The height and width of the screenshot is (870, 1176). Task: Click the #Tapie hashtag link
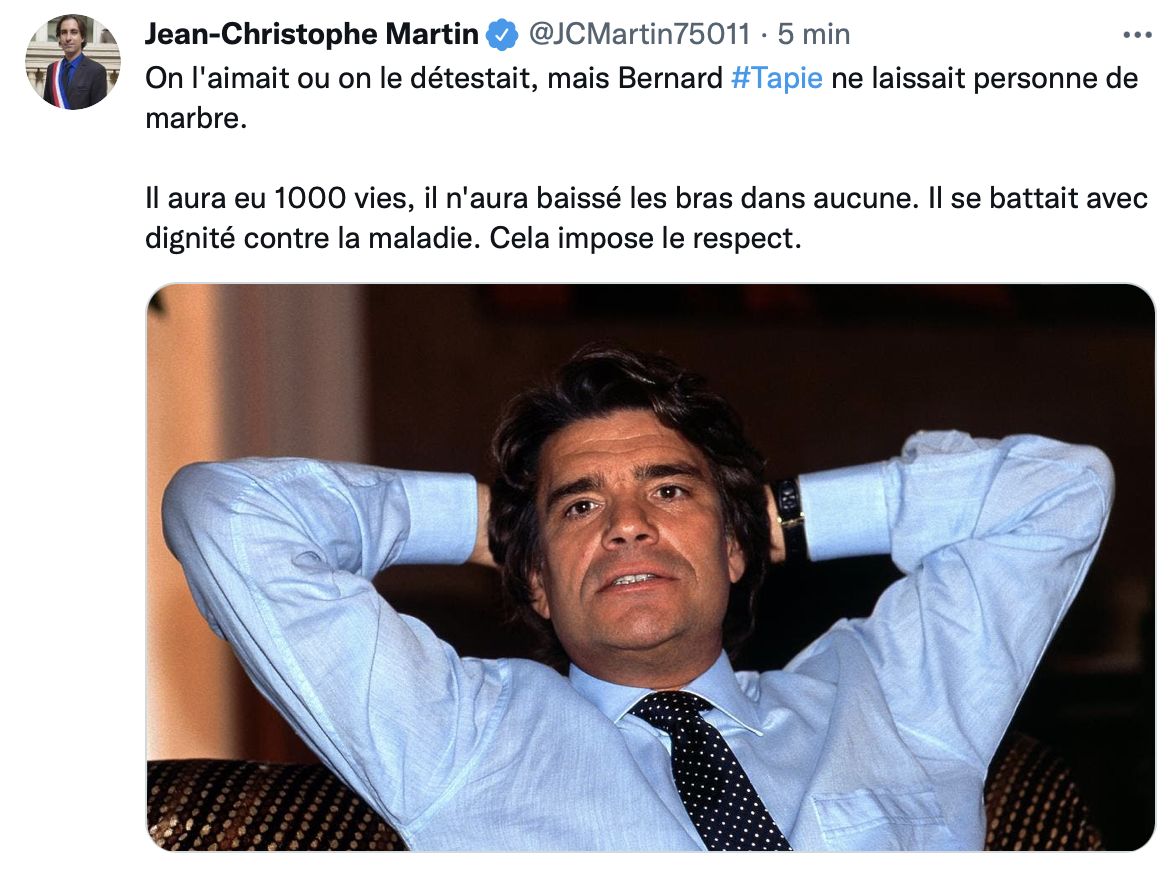[x=776, y=78]
